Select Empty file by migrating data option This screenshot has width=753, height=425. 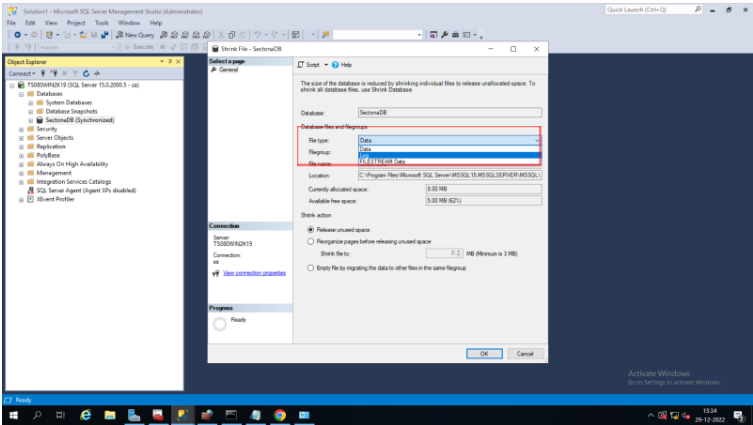(310, 268)
